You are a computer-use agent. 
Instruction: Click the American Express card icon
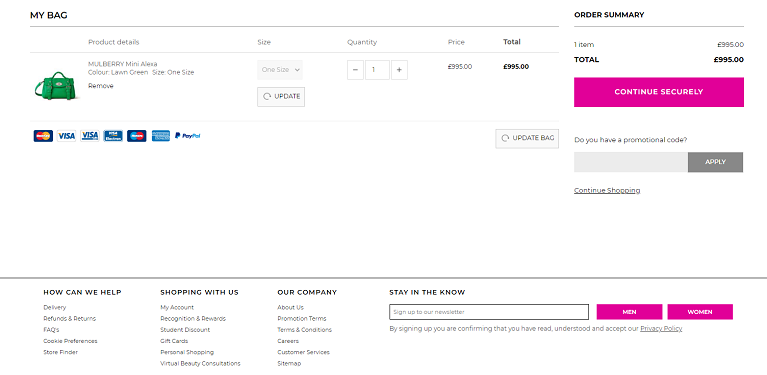click(x=160, y=136)
